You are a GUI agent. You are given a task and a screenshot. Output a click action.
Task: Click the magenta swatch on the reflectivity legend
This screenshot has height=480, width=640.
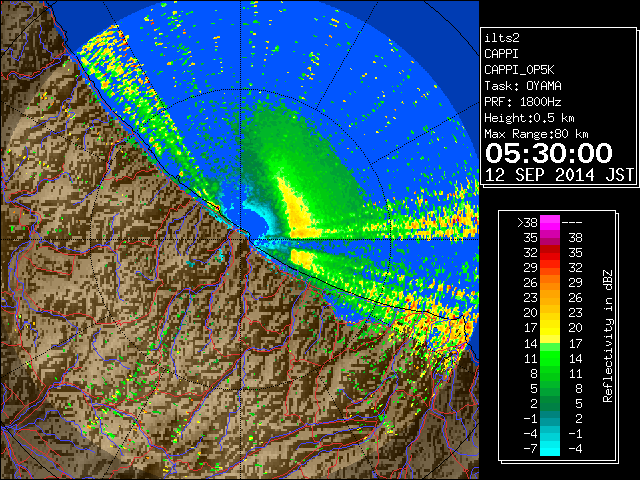[x=550, y=223]
